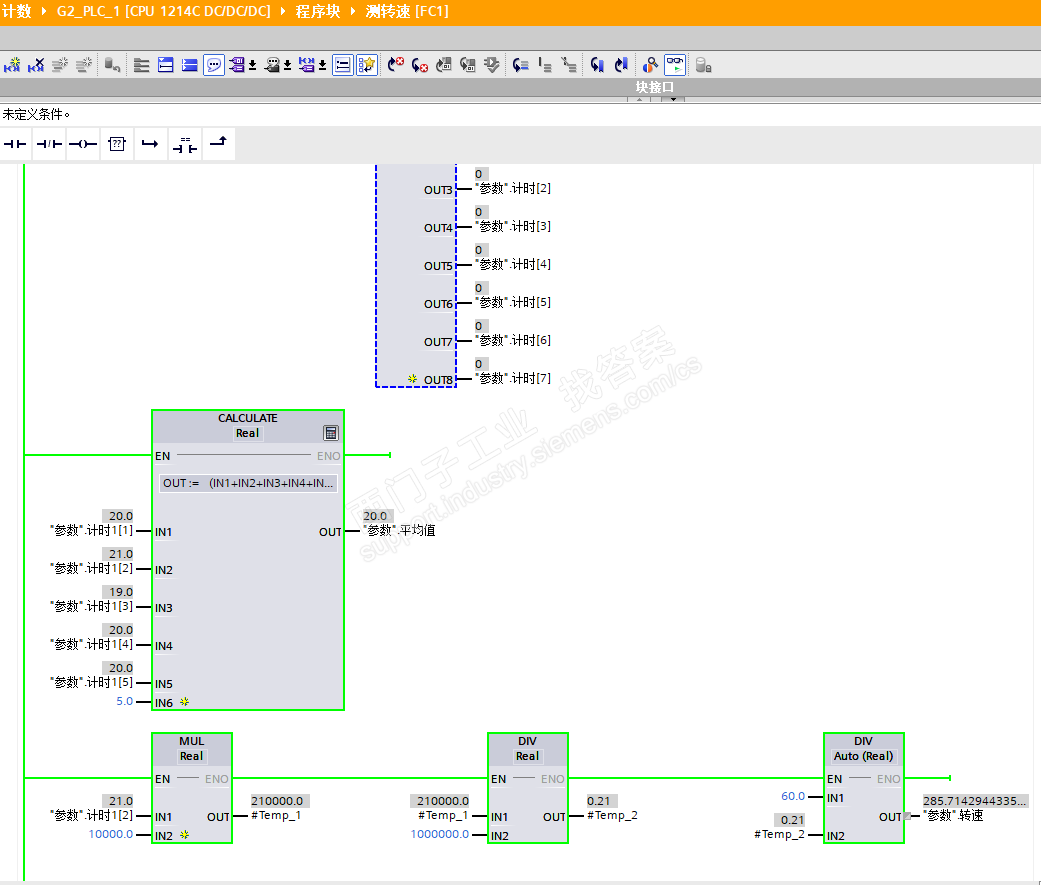Click star to add IN7 on CALCULATE
The height and width of the screenshot is (885, 1041).
[185, 702]
